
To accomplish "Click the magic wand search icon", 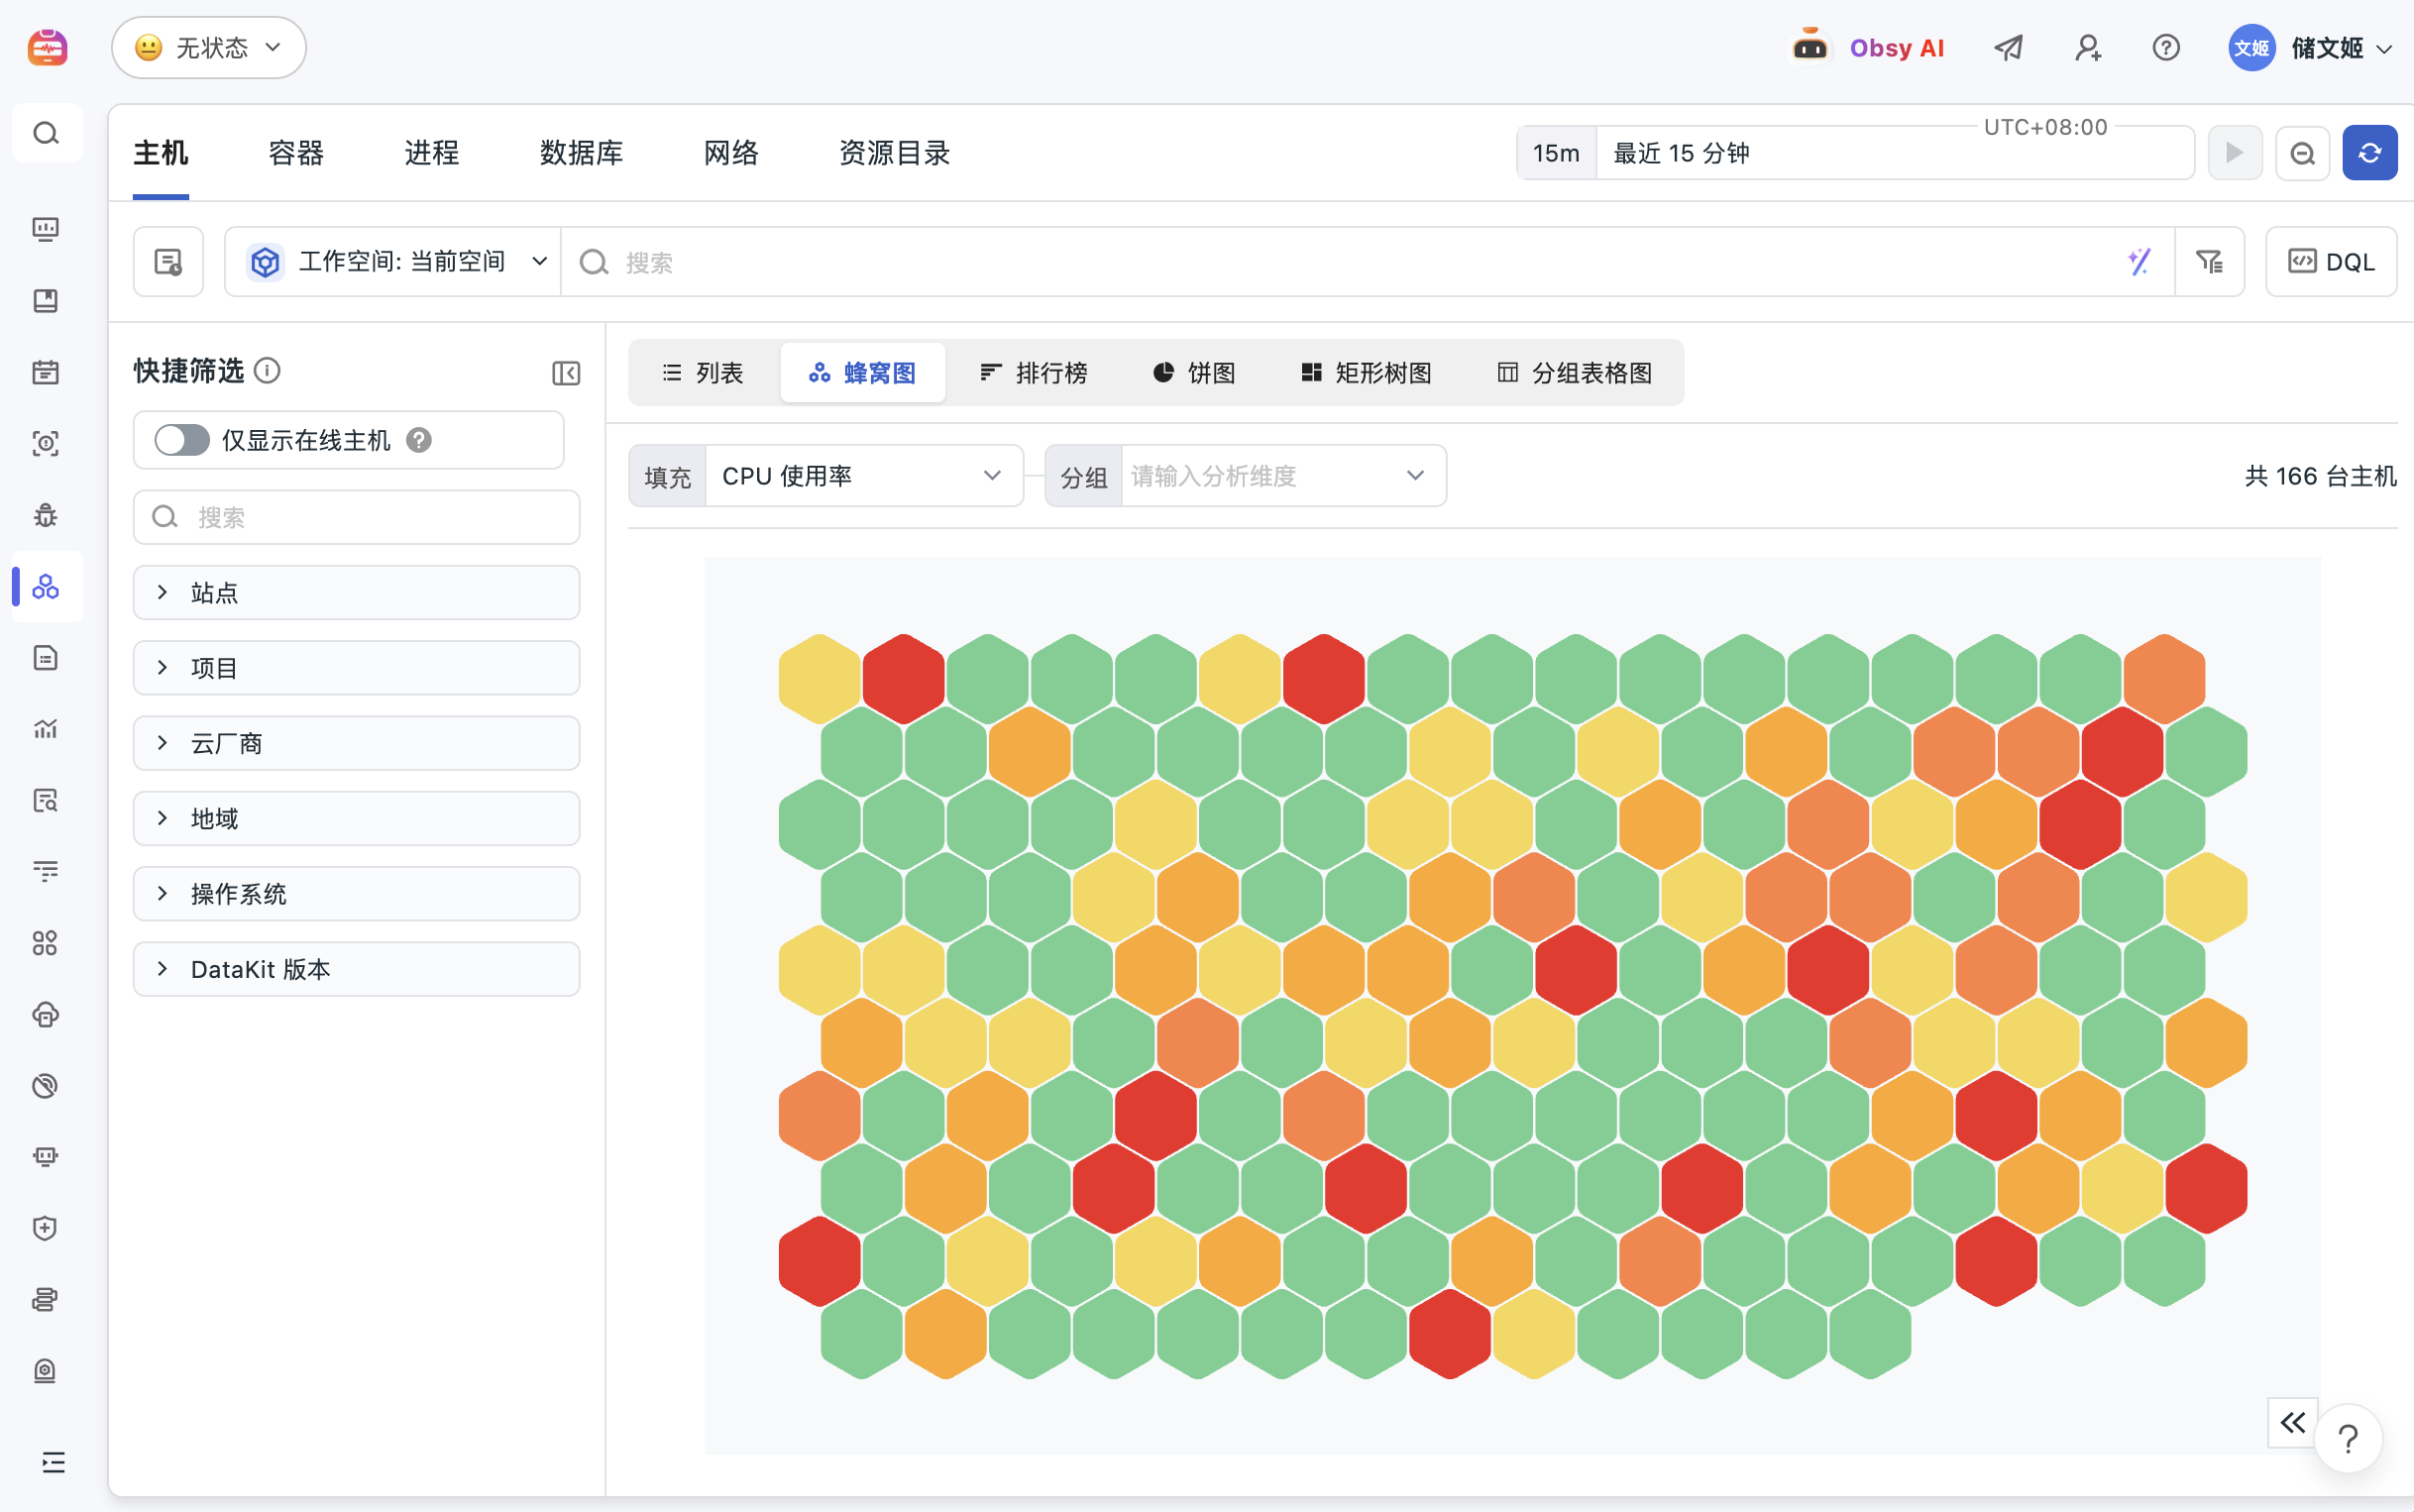I will tap(2139, 262).
